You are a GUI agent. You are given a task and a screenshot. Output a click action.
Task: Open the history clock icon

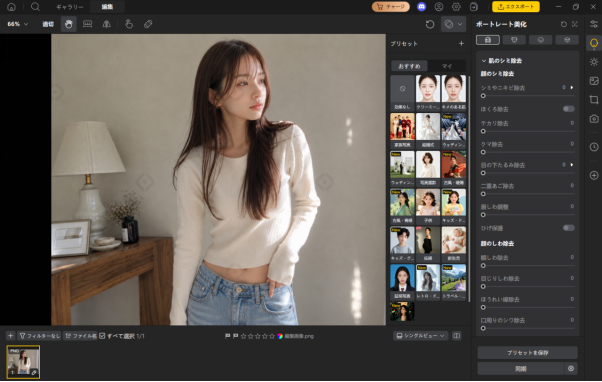coord(594,147)
